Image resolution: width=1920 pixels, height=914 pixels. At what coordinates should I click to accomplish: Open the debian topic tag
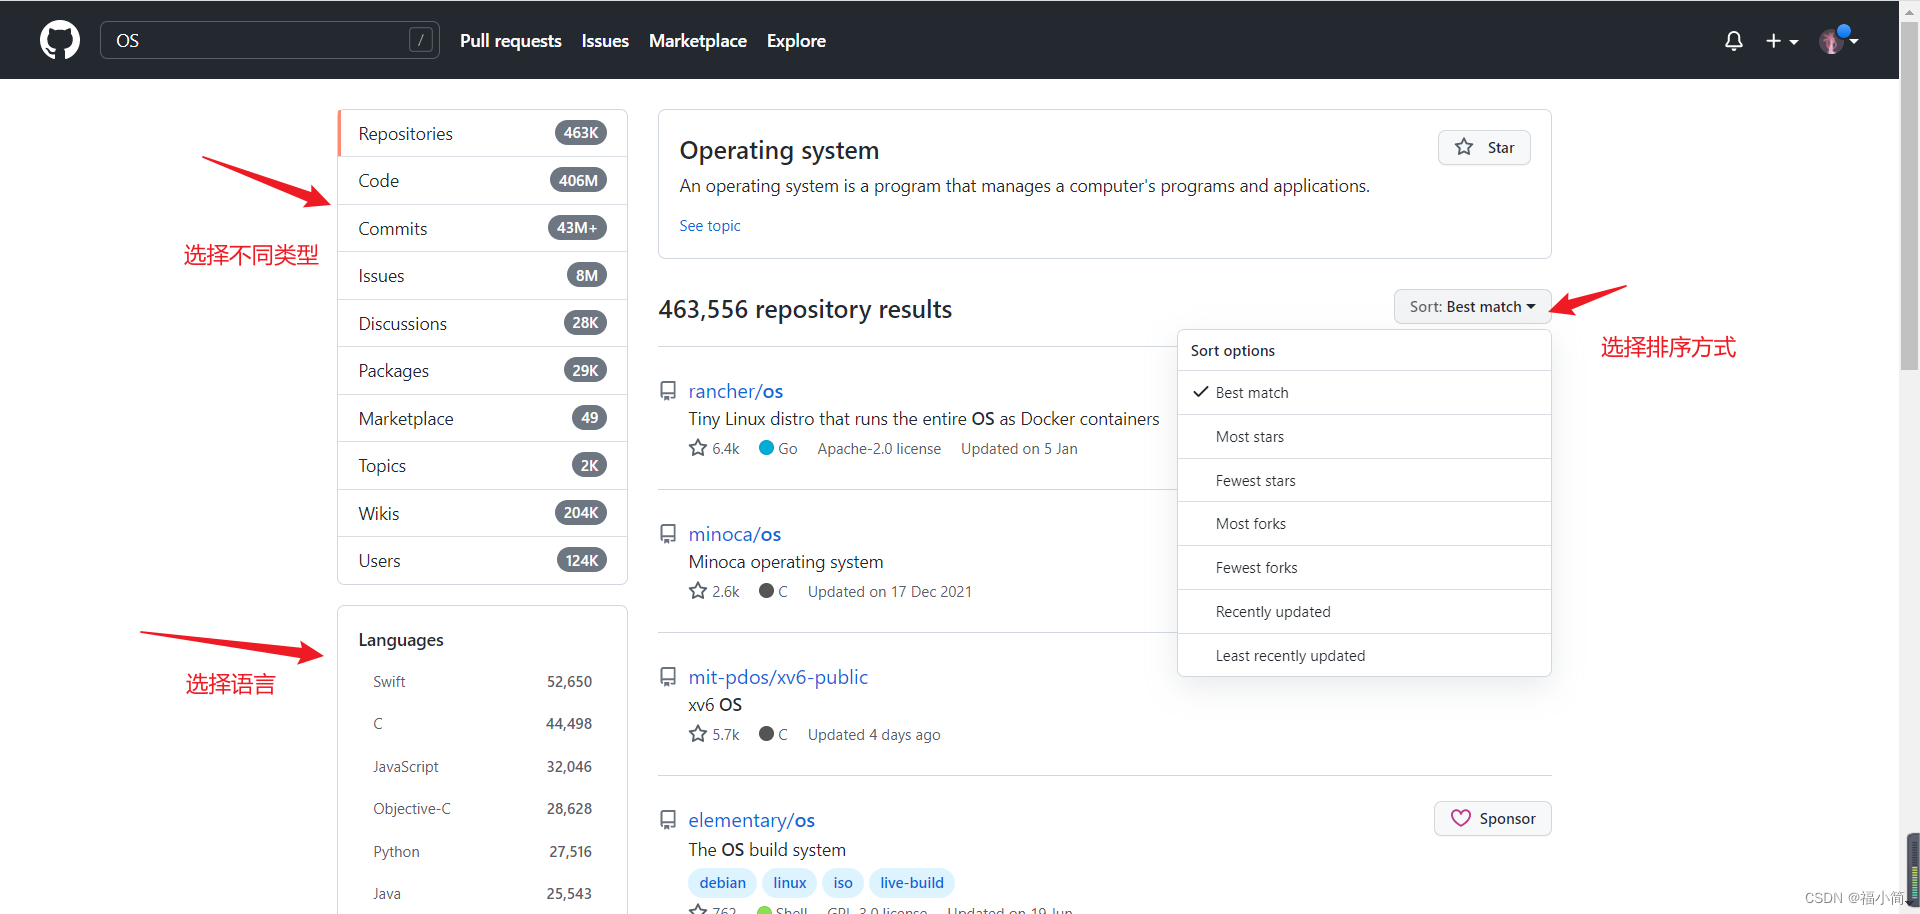pyautogui.click(x=723, y=883)
